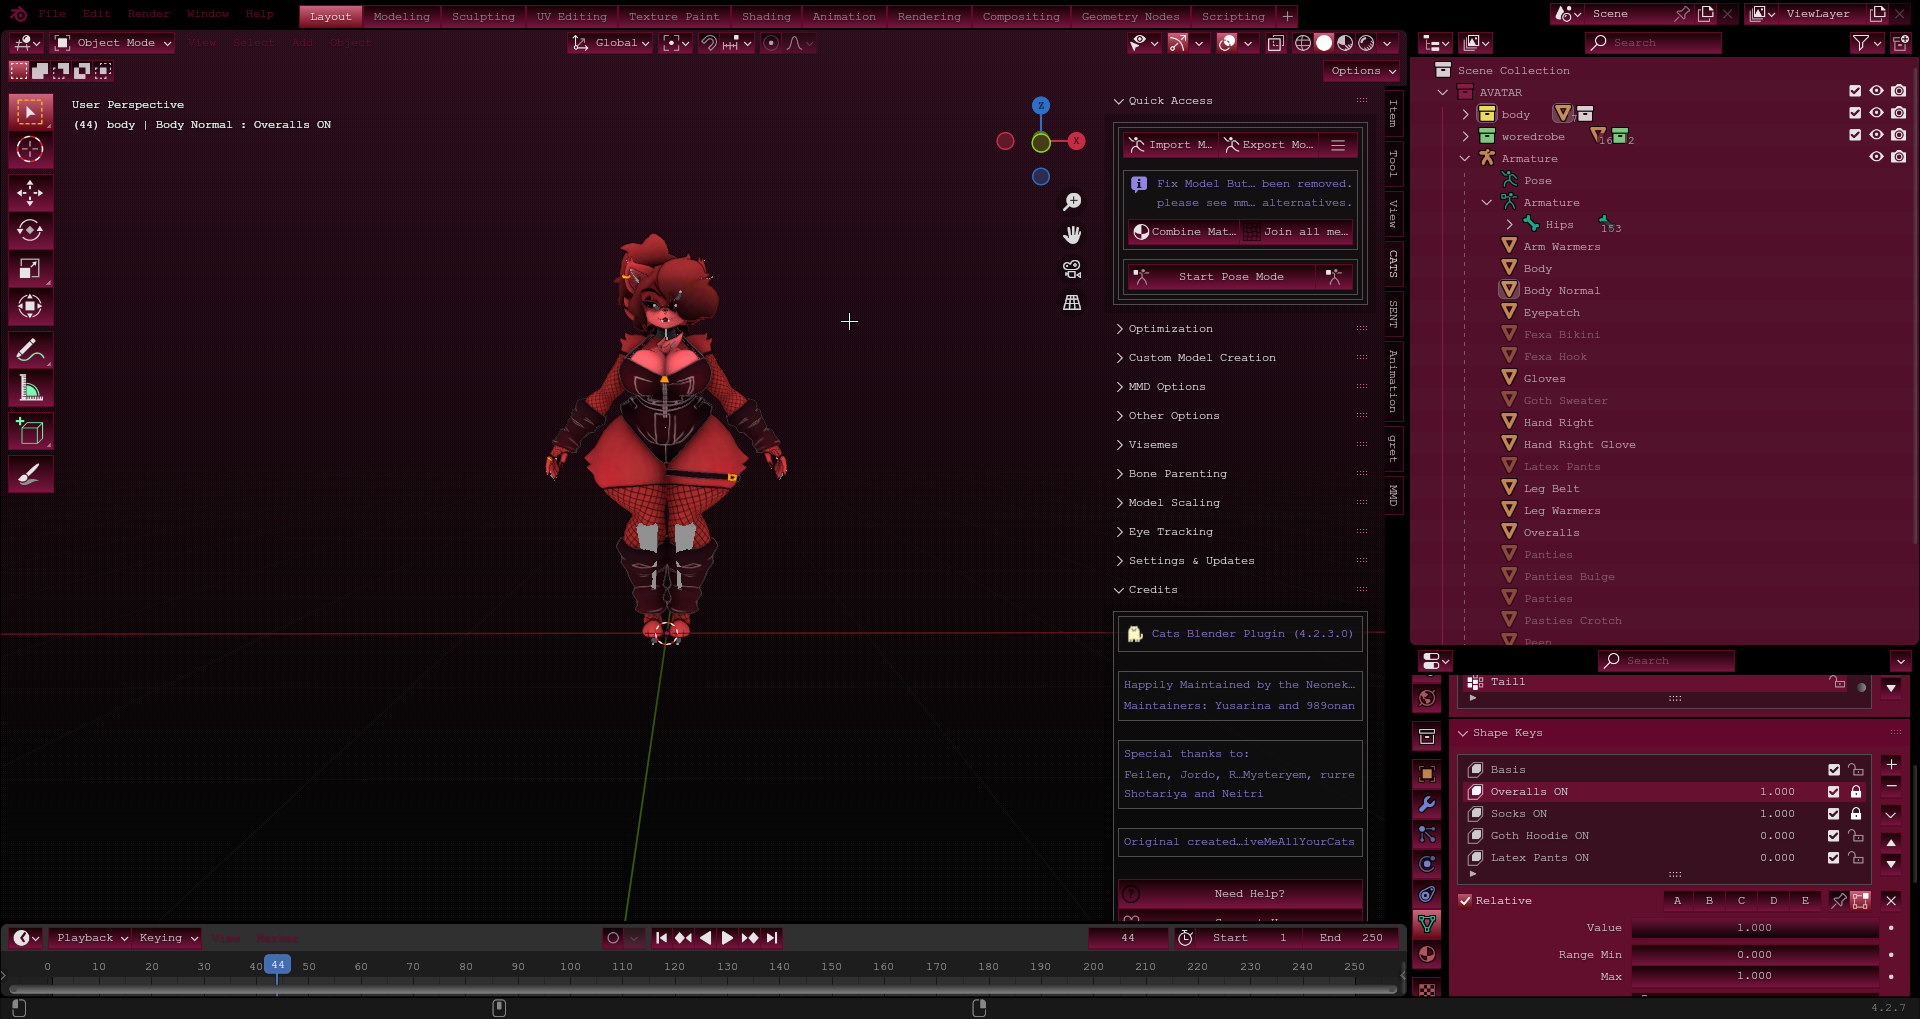Switch to wireframe shading mode
The height and width of the screenshot is (1019, 1920).
coord(1303,43)
